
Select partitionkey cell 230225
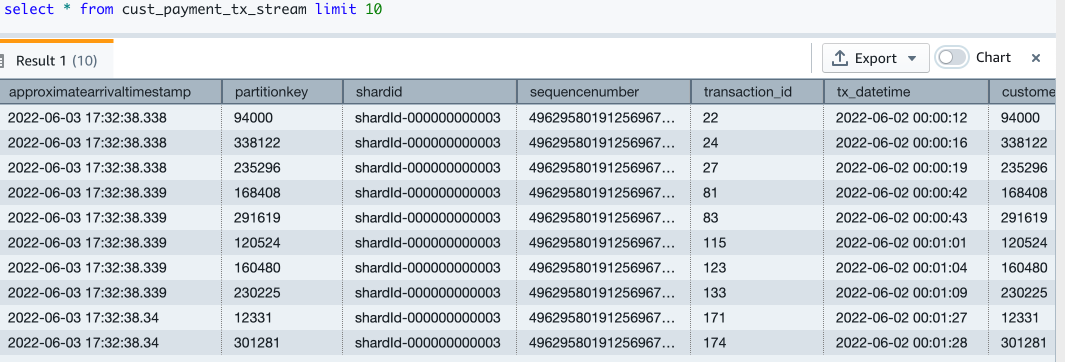tap(283, 293)
